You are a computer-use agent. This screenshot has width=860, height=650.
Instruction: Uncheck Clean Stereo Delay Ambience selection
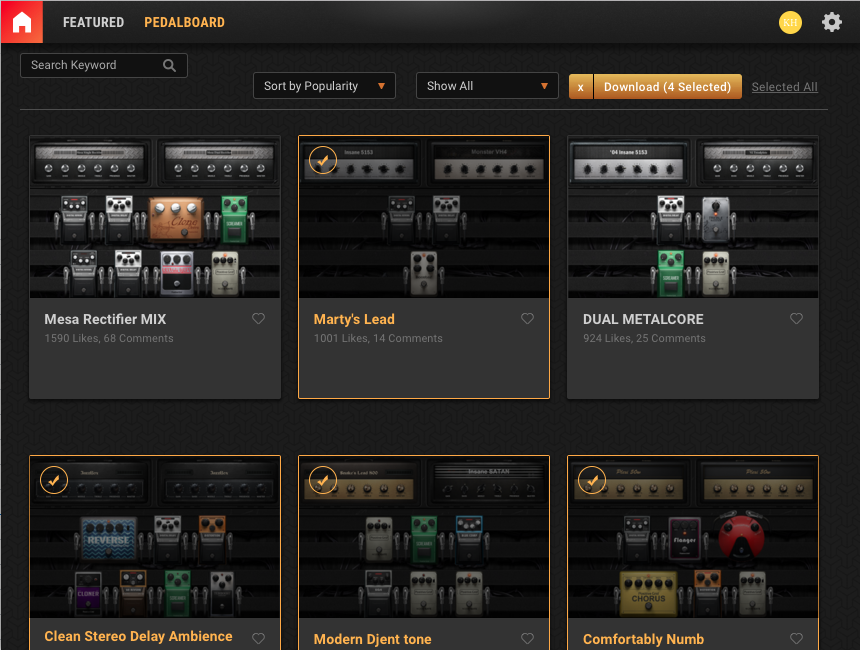tap(54, 480)
